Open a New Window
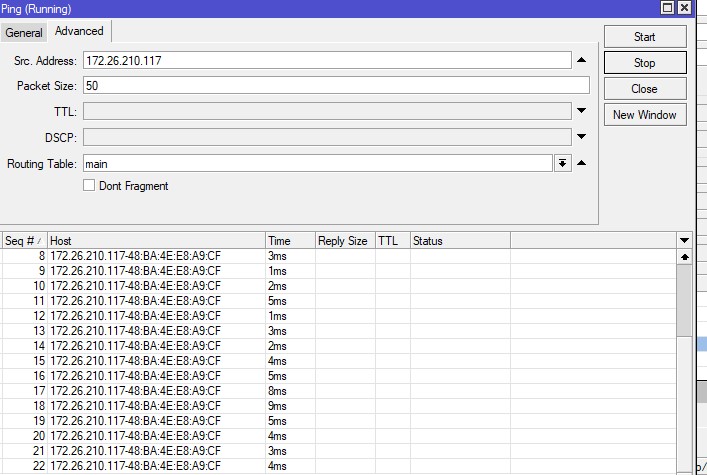 645,115
